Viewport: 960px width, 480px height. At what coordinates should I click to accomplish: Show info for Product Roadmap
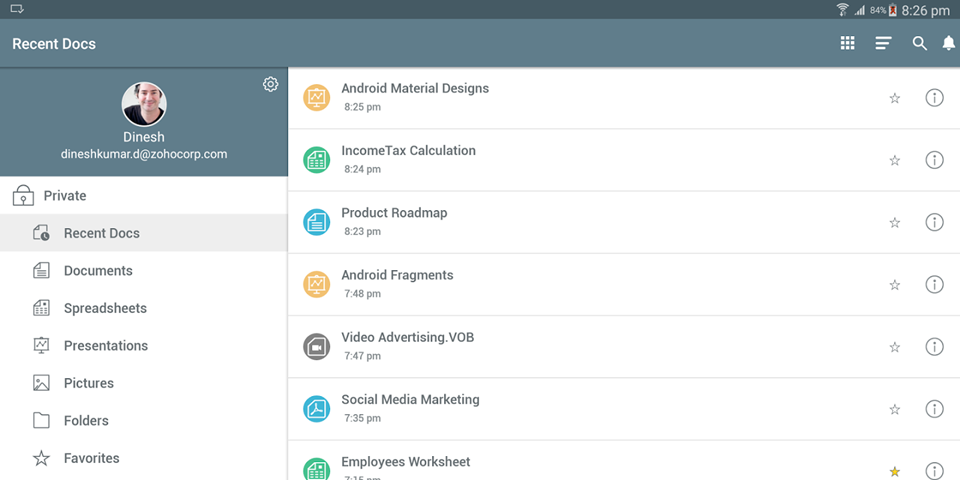click(934, 222)
